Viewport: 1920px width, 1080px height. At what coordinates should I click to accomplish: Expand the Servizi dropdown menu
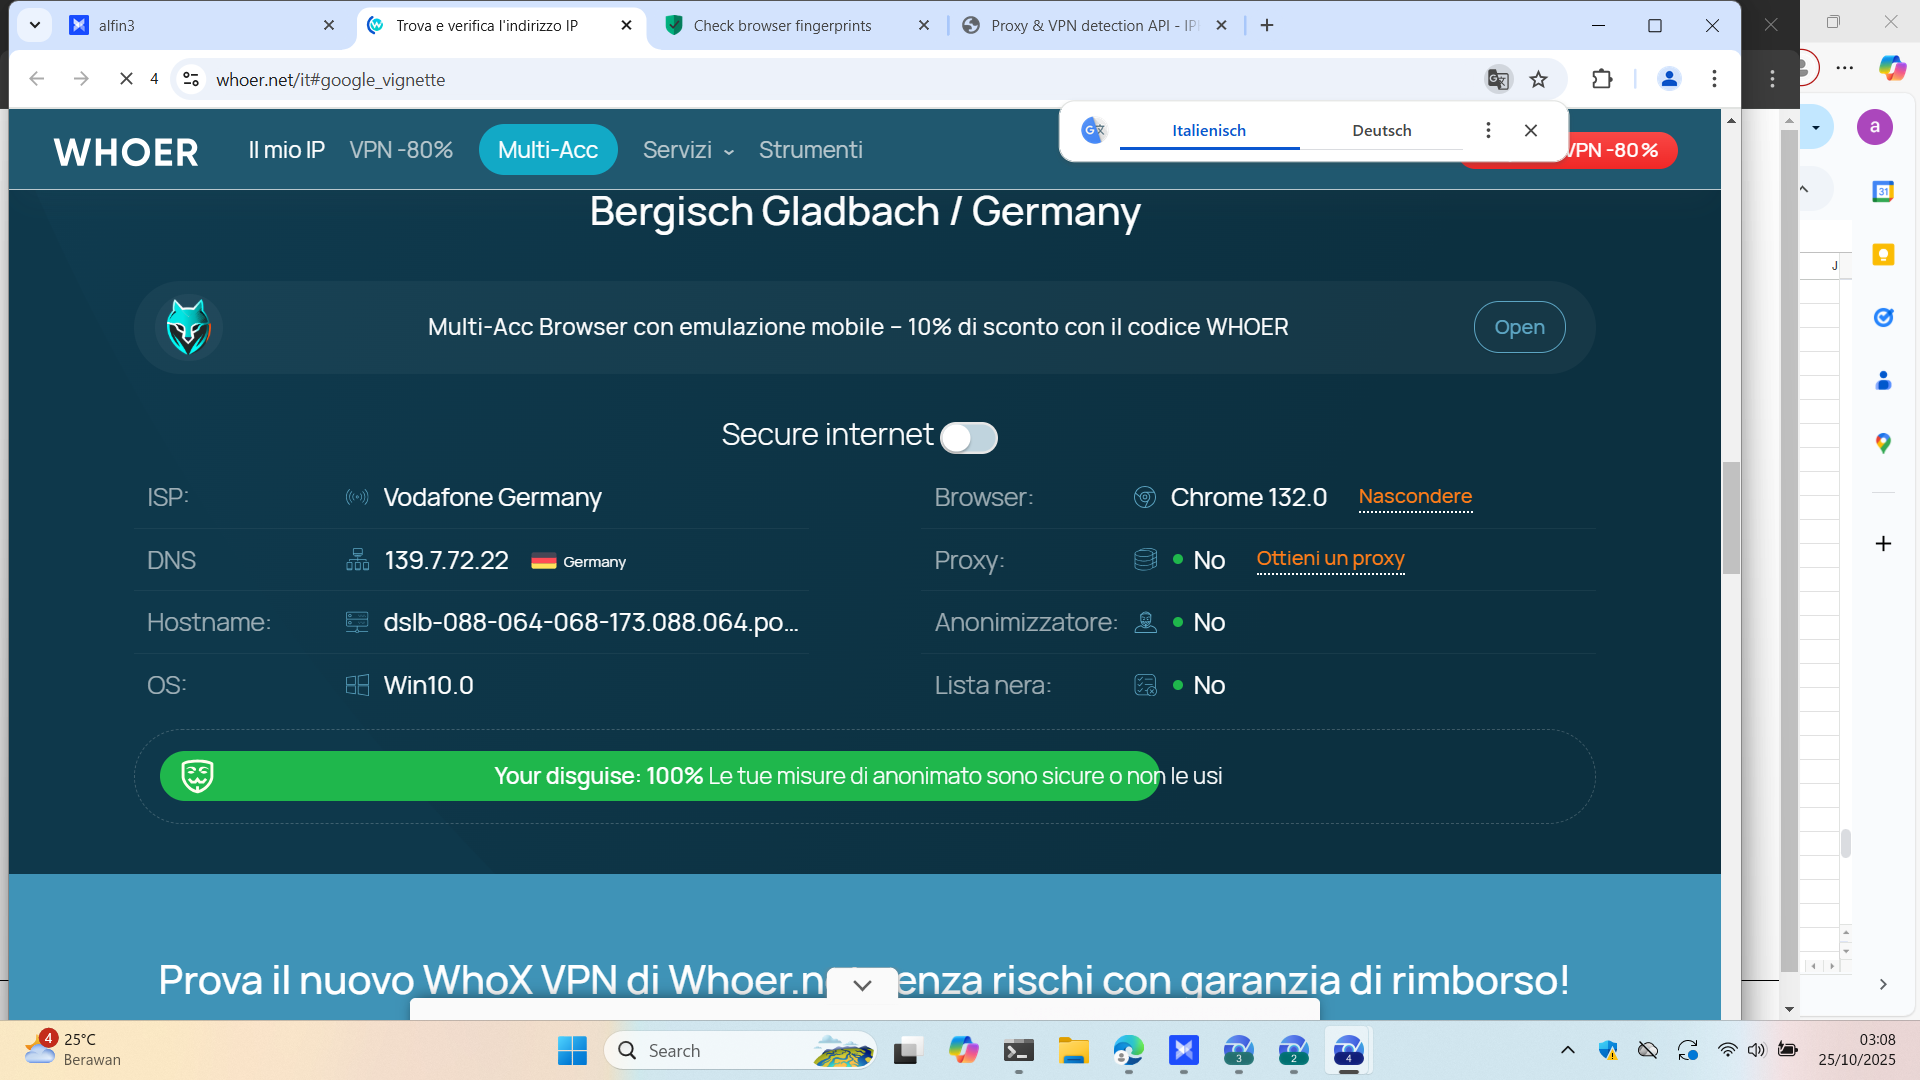point(688,150)
